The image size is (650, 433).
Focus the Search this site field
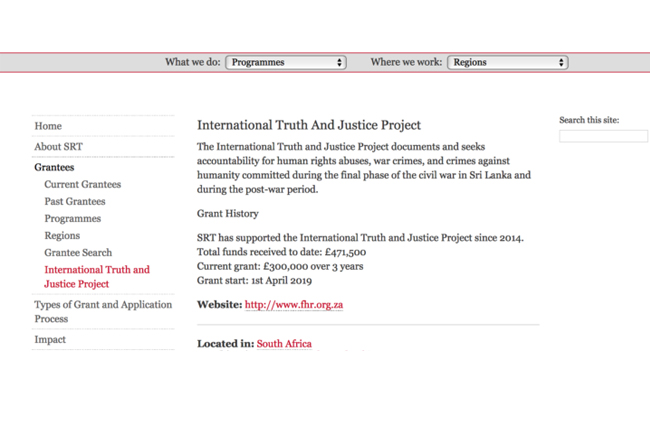tap(603, 136)
